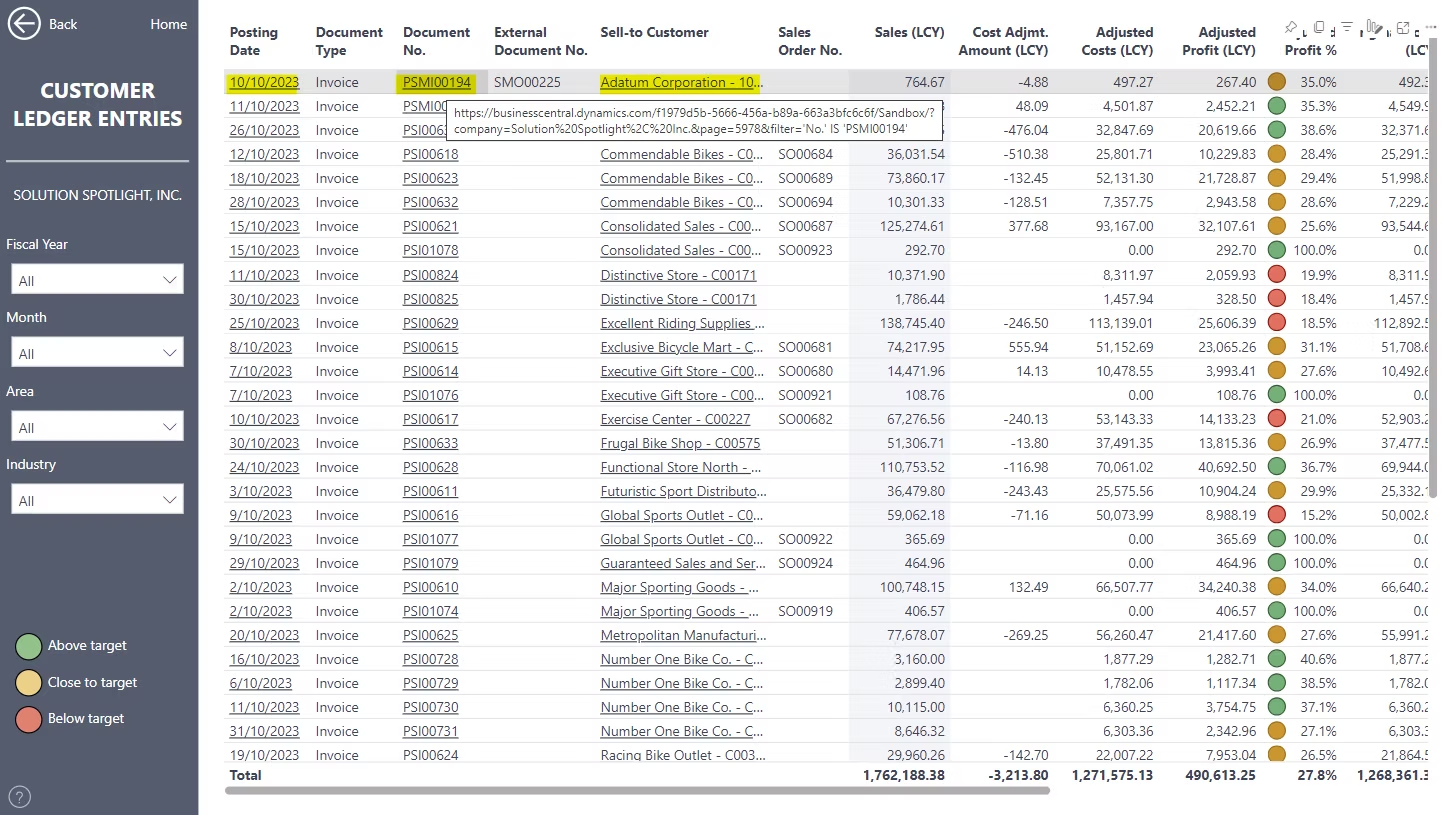The image size is (1454, 815).
Task: Click the red indicator in the Exercise Center row
Action: (1276, 419)
